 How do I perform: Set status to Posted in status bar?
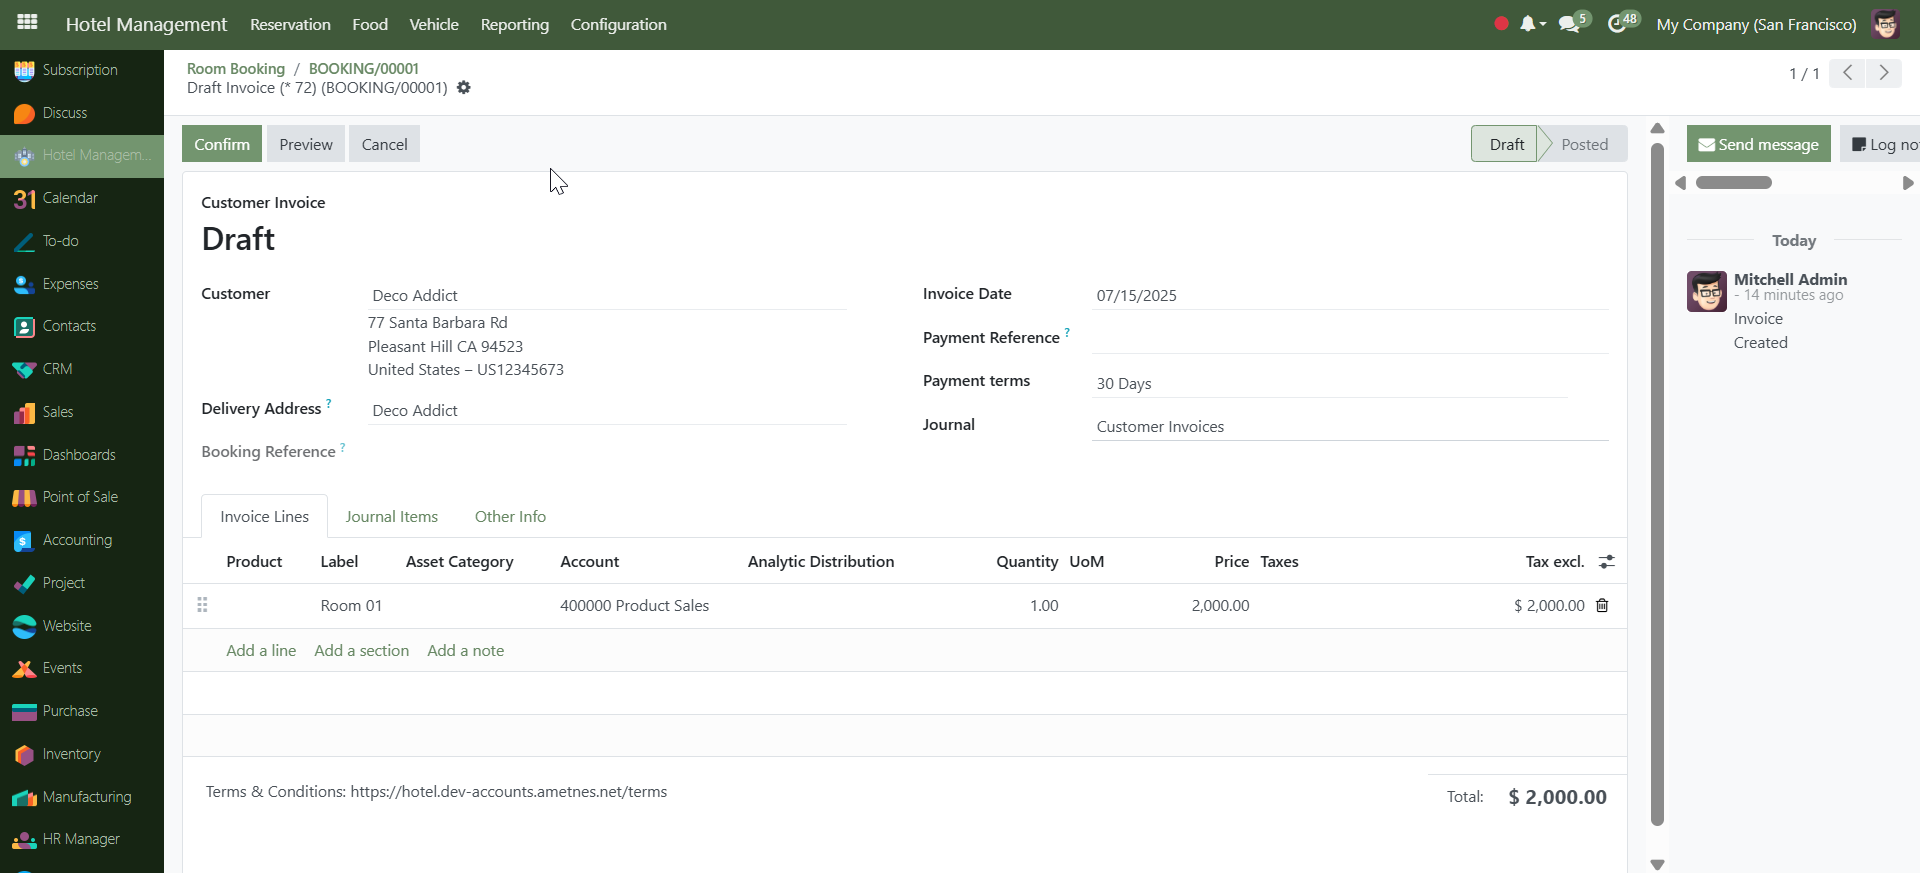pyautogui.click(x=1584, y=144)
